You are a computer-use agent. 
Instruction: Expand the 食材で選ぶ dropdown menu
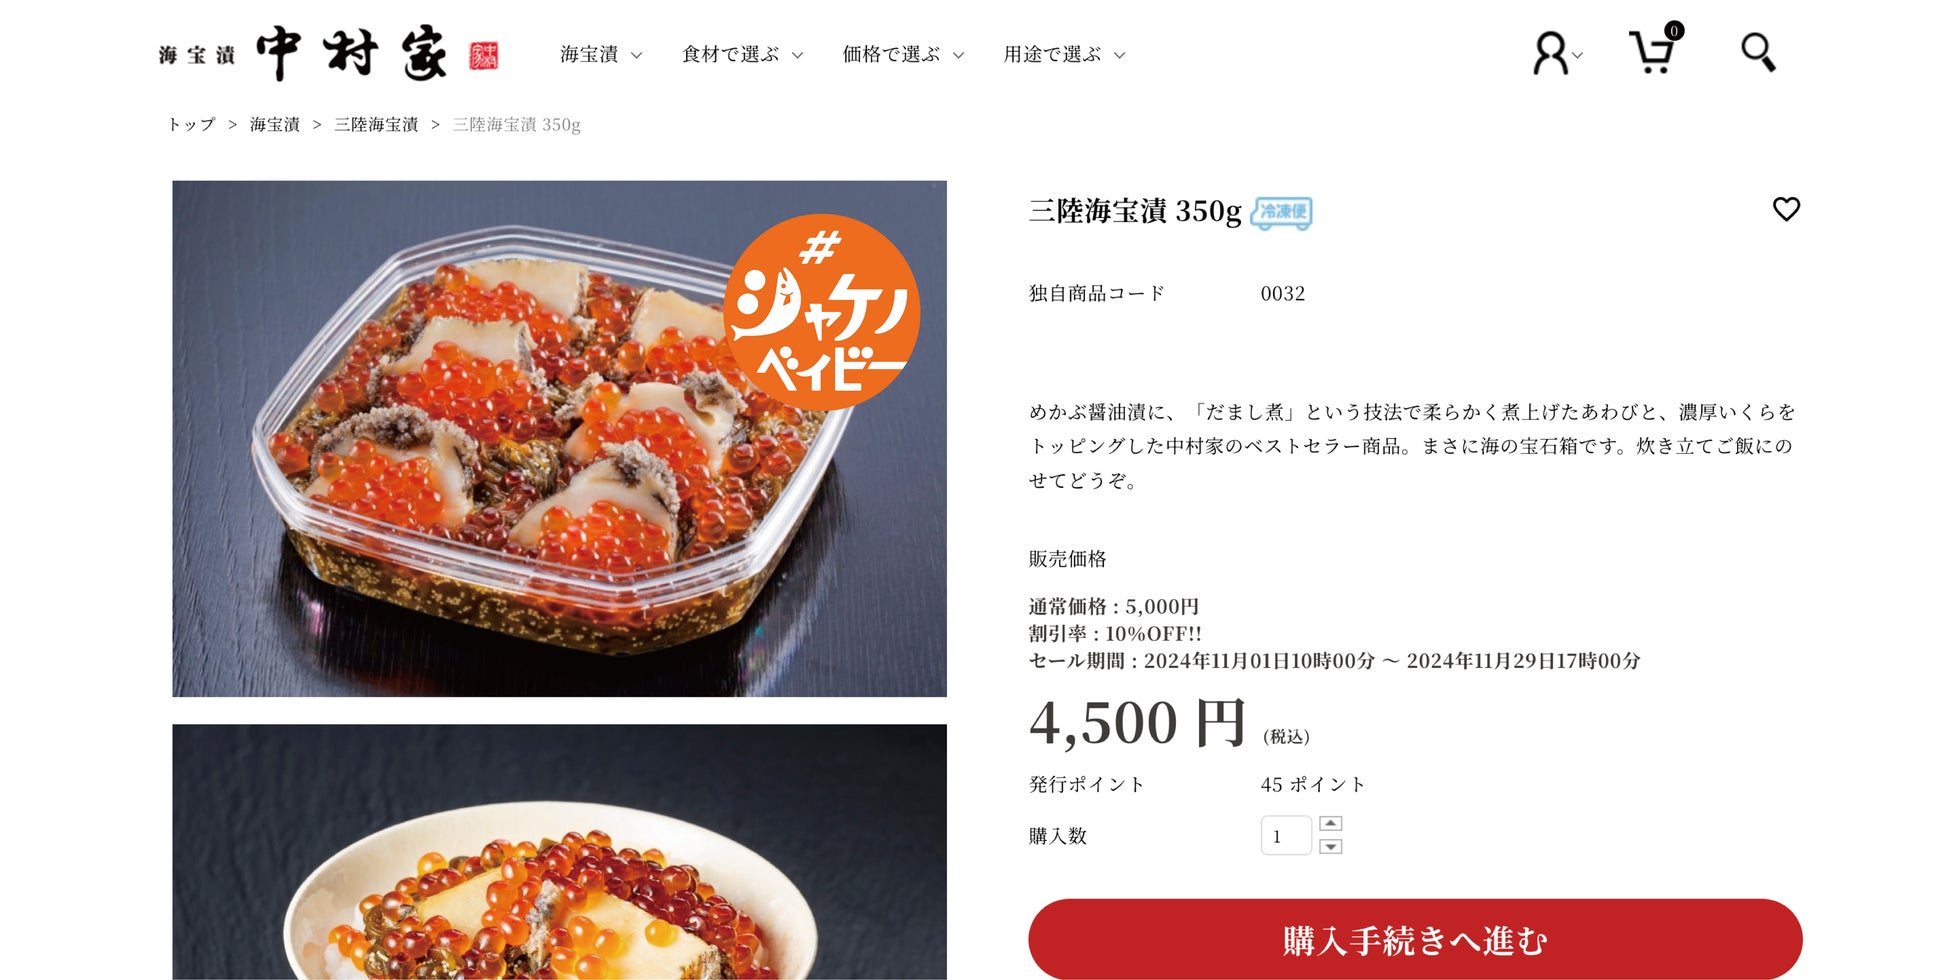[x=742, y=54]
